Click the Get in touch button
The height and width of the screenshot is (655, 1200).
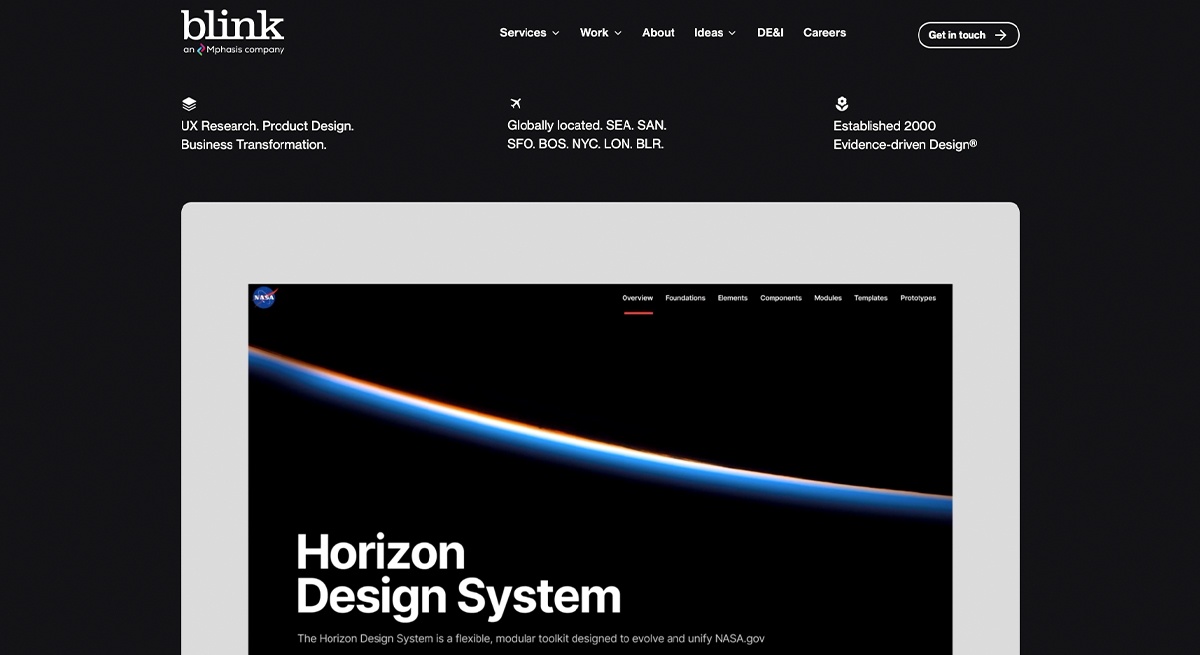pos(969,35)
